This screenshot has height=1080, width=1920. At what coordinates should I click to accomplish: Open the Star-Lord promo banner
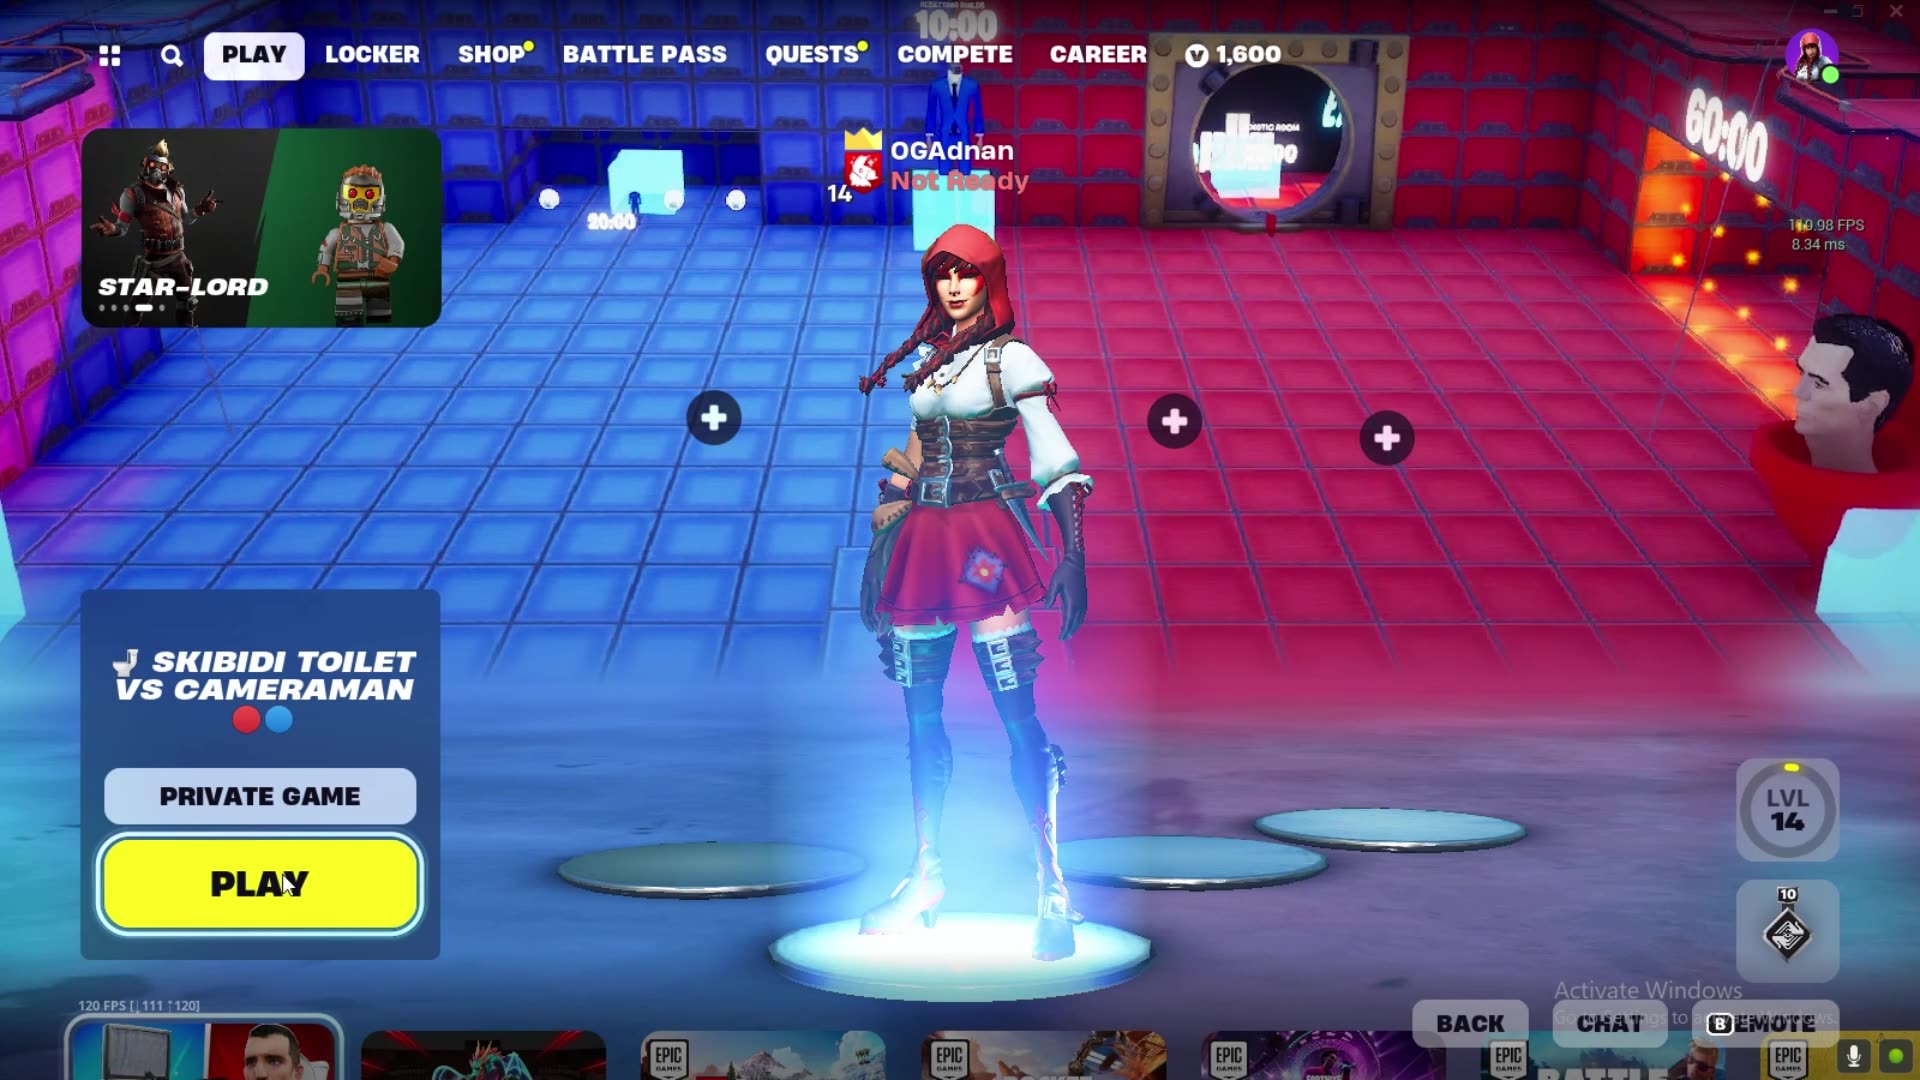coord(261,228)
